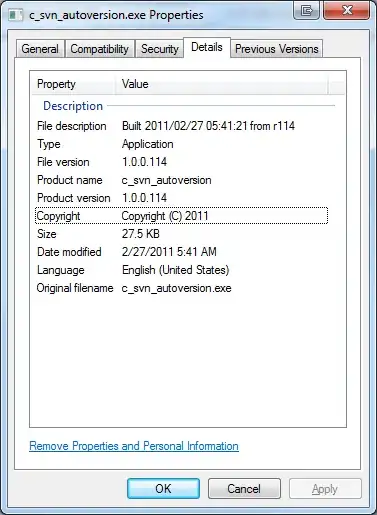The image size is (377, 515).
Task: Select the 'English (United States)' value
Action: 176,270
